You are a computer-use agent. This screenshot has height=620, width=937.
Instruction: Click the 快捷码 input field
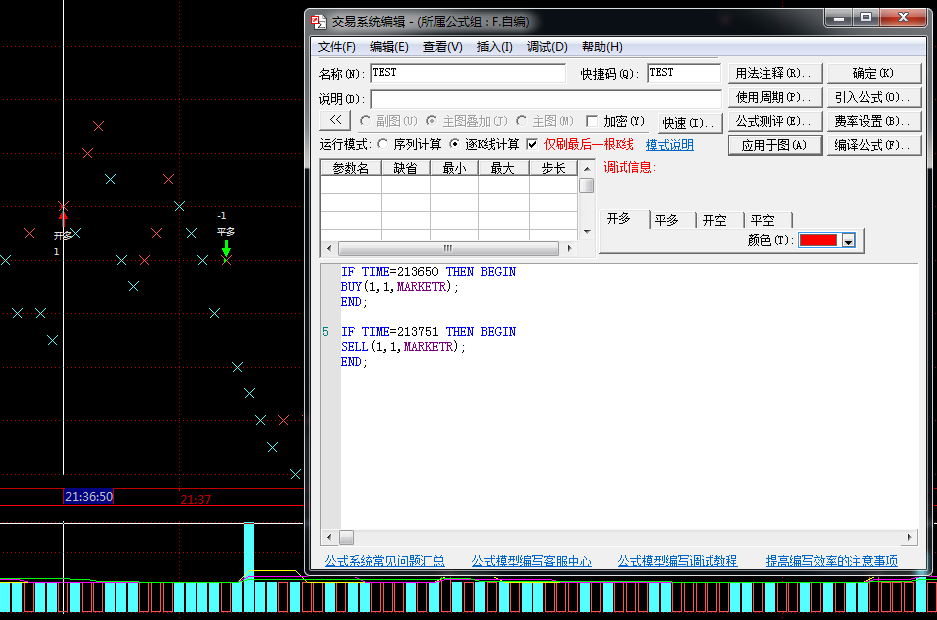684,73
